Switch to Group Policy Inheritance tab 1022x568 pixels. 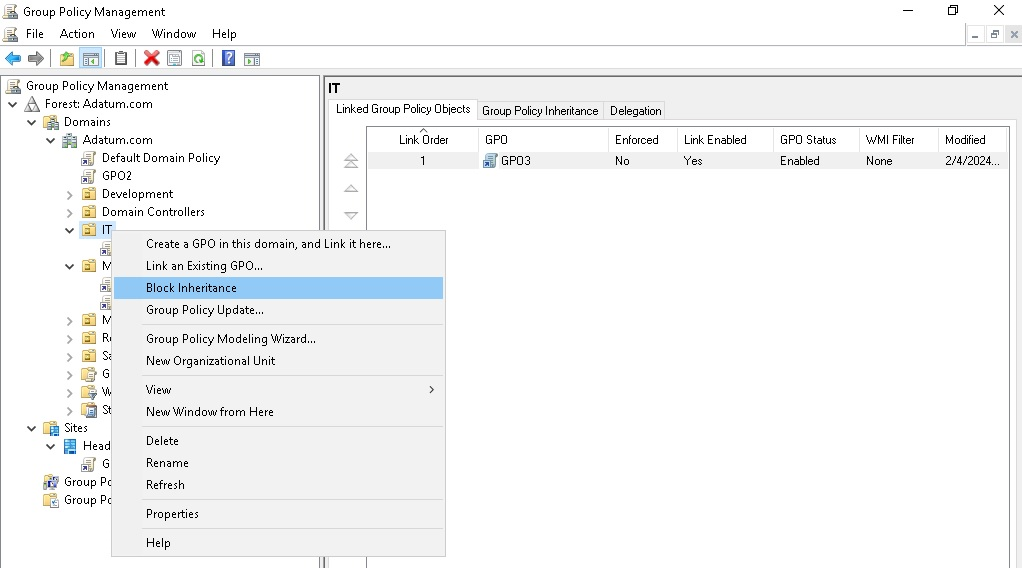click(540, 111)
